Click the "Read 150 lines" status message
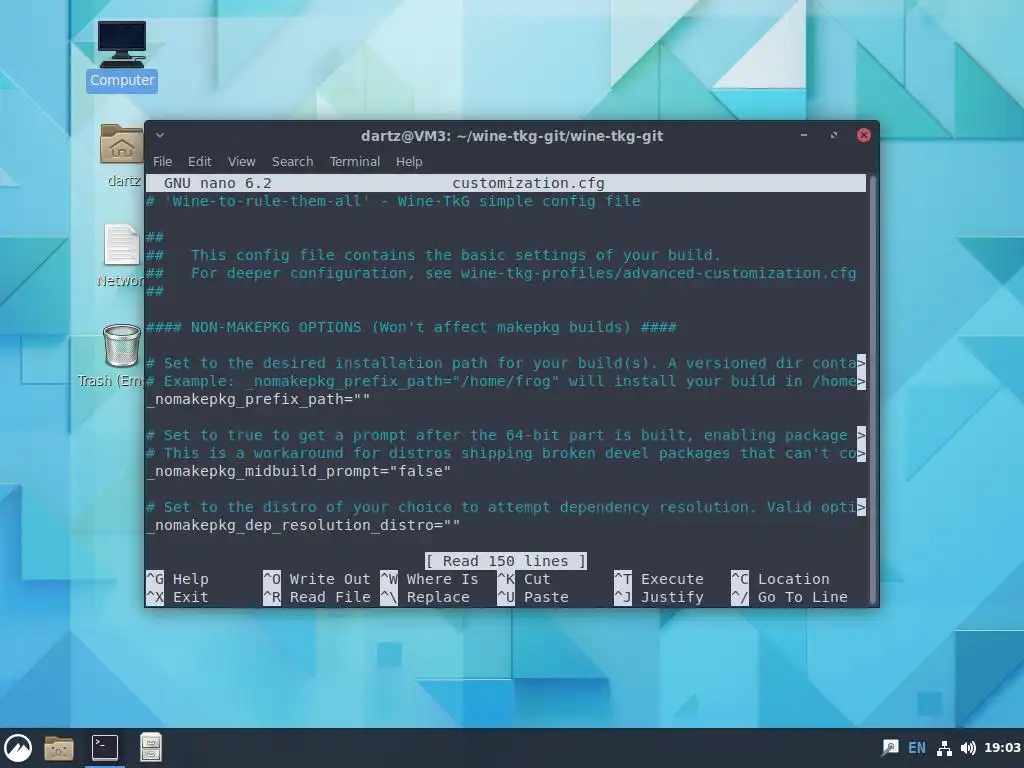Image resolution: width=1024 pixels, height=768 pixels. pos(505,561)
